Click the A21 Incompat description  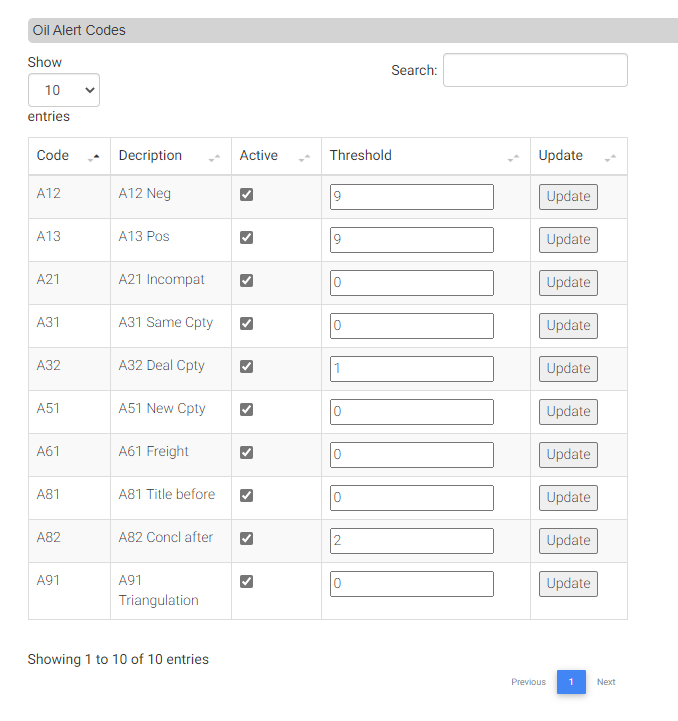tap(161, 279)
